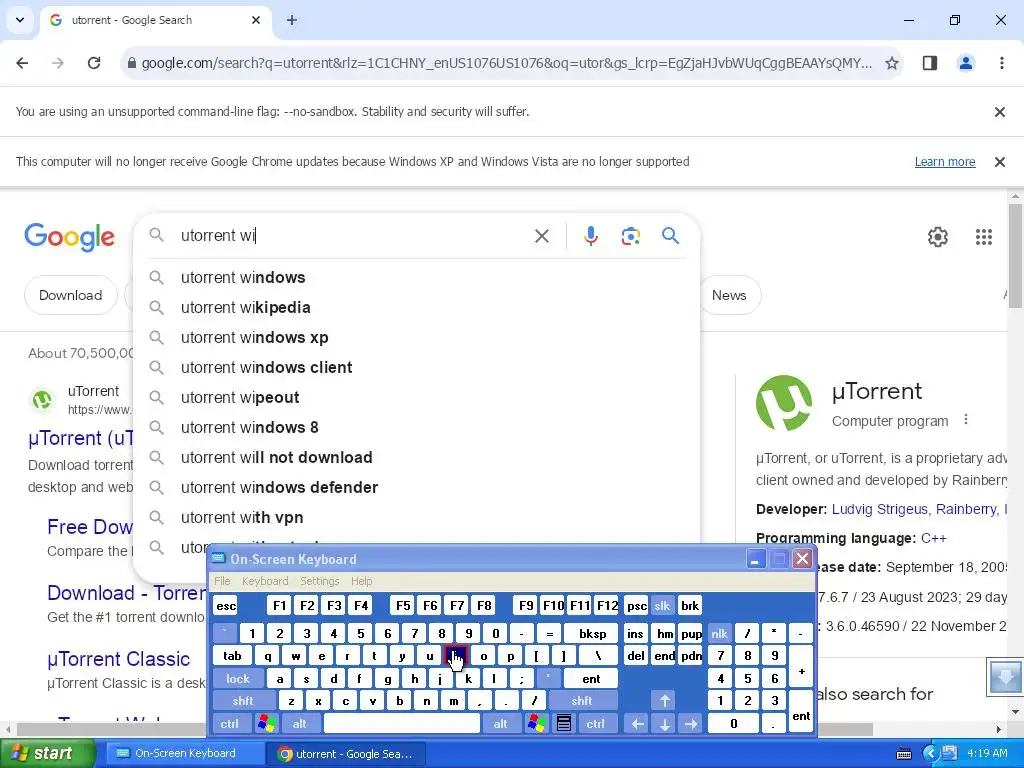1024x768 pixels.
Task: Open the Chrome profile avatar
Action: (x=965, y=63)
